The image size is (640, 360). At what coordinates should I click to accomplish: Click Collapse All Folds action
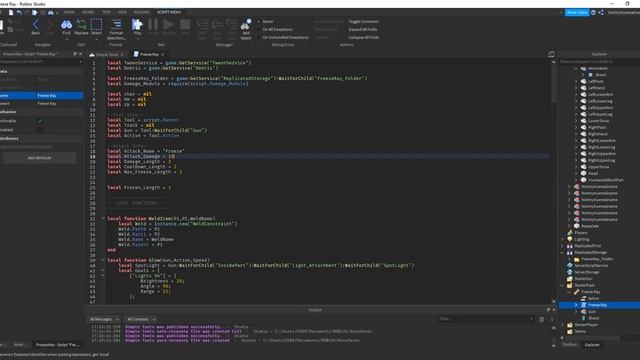coord(364,37)
